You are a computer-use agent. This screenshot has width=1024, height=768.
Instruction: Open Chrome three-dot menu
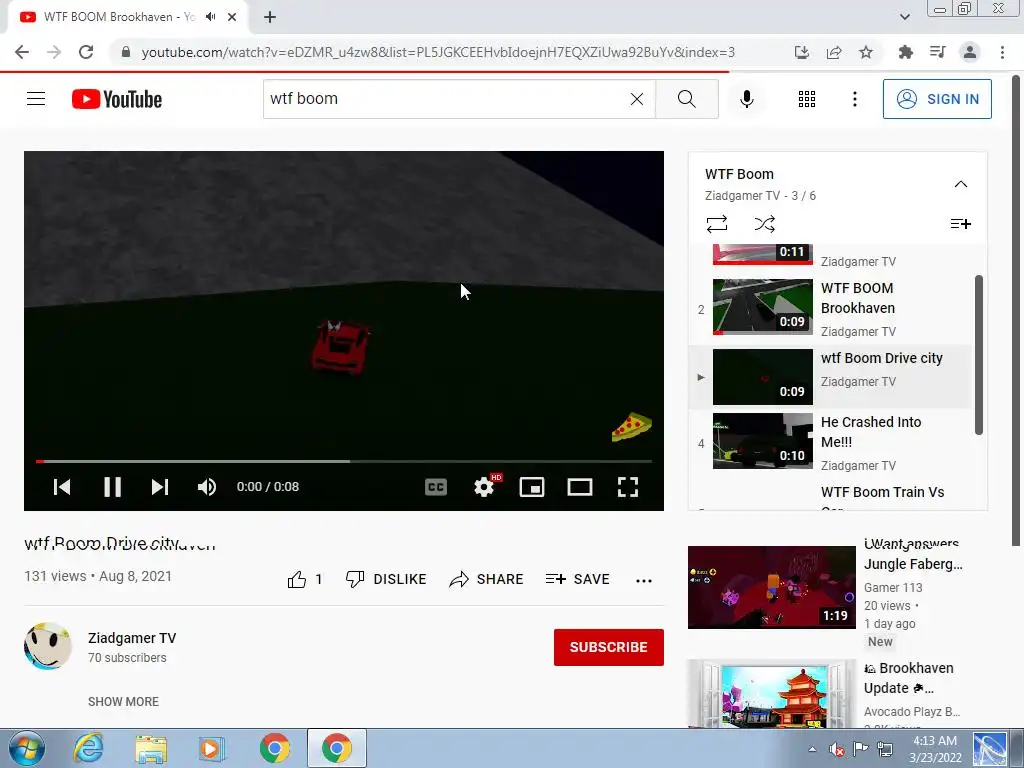(1002, 52)
